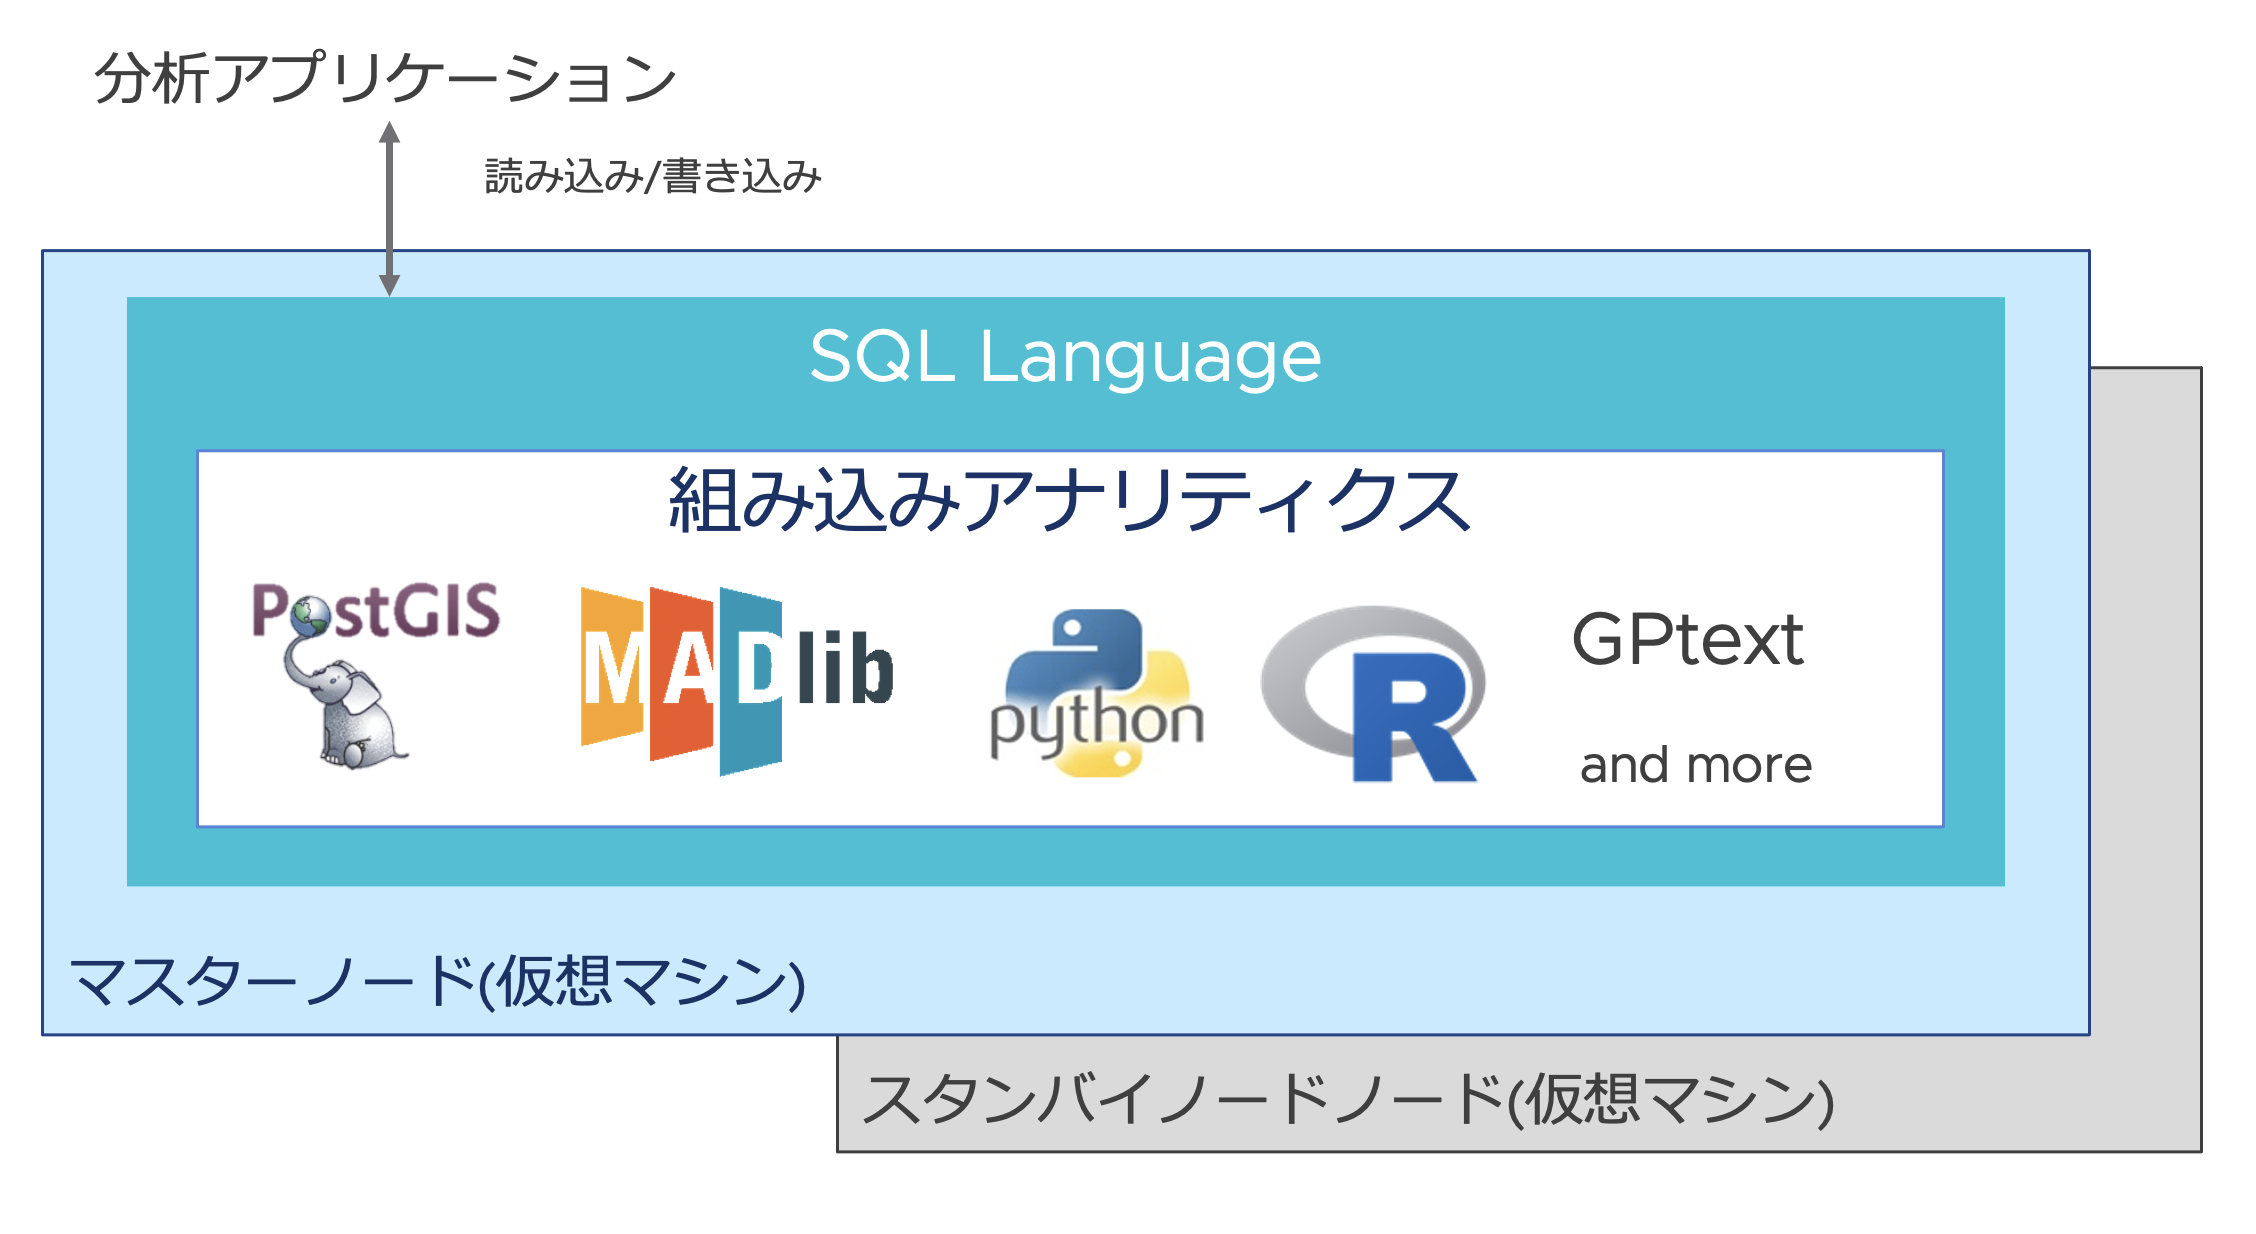Viewport: 2256px width, 1234px height.
Task: Click the R language logo
Action: [1375, 693]
